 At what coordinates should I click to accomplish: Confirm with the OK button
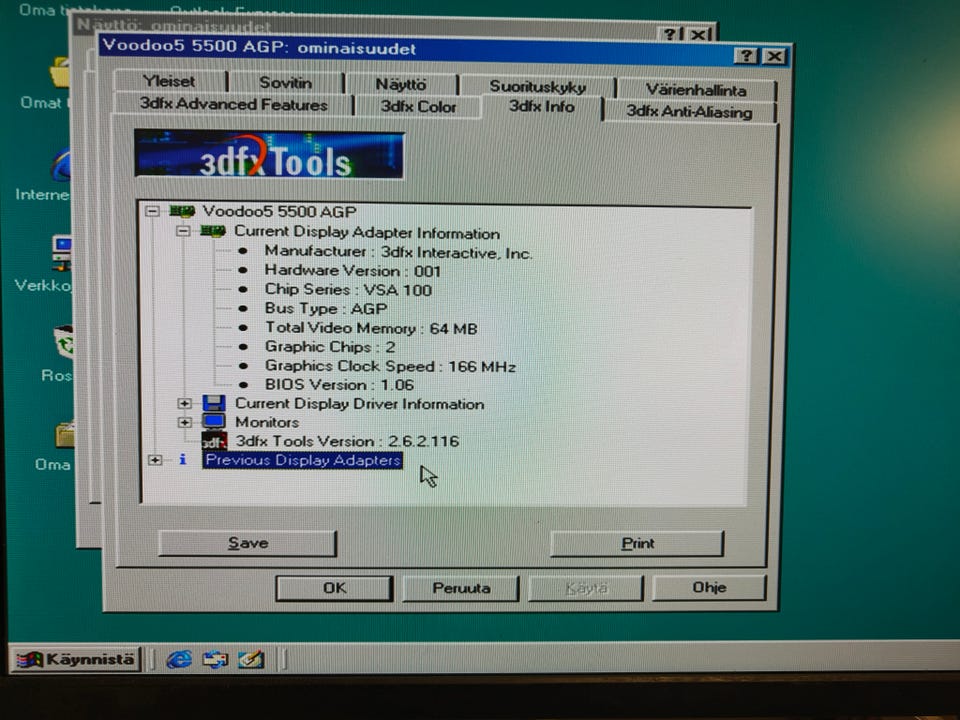pos(334,588)
